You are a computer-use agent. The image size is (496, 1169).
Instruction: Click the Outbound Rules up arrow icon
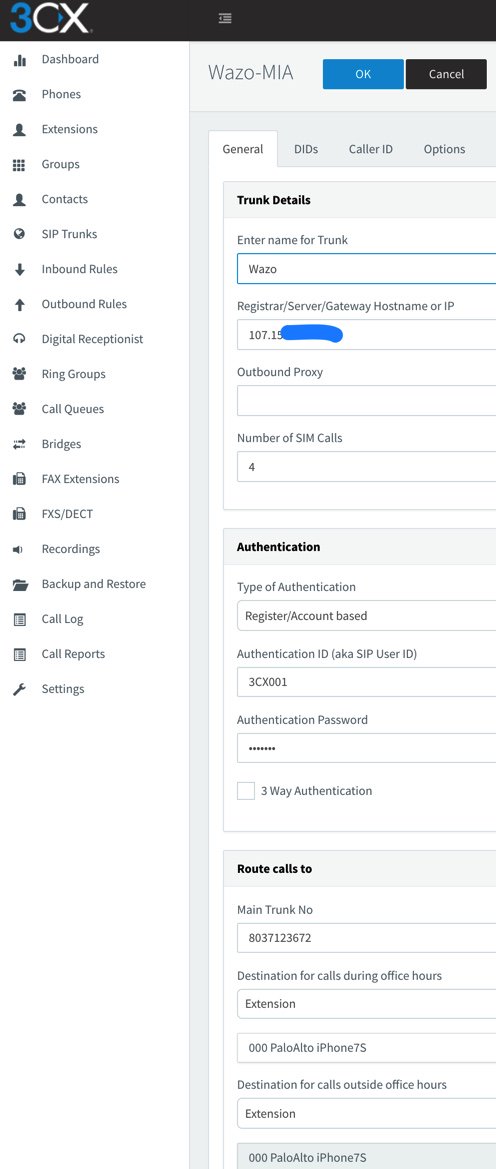(20, 305)
